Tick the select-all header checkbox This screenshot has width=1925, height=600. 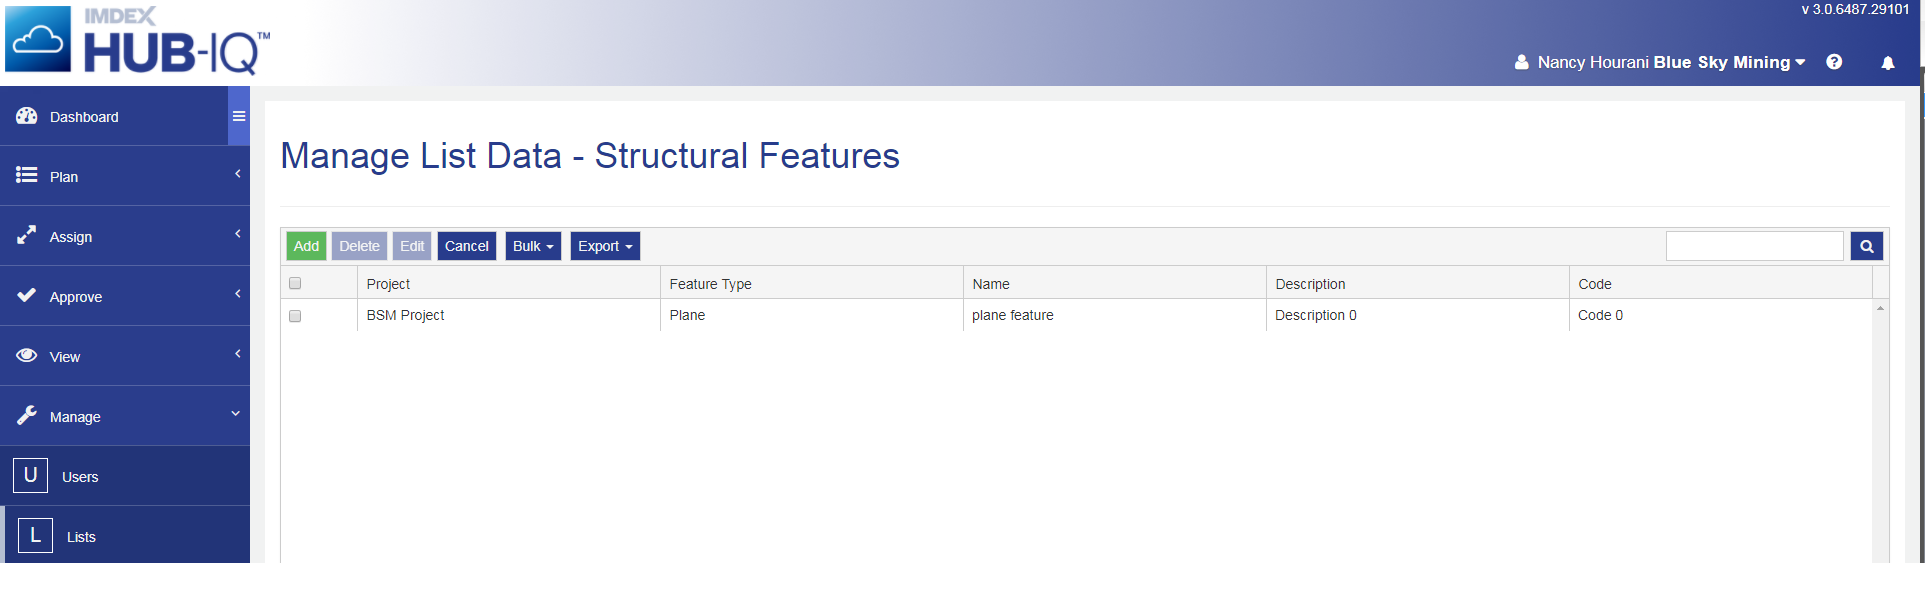tap(295, 284)
